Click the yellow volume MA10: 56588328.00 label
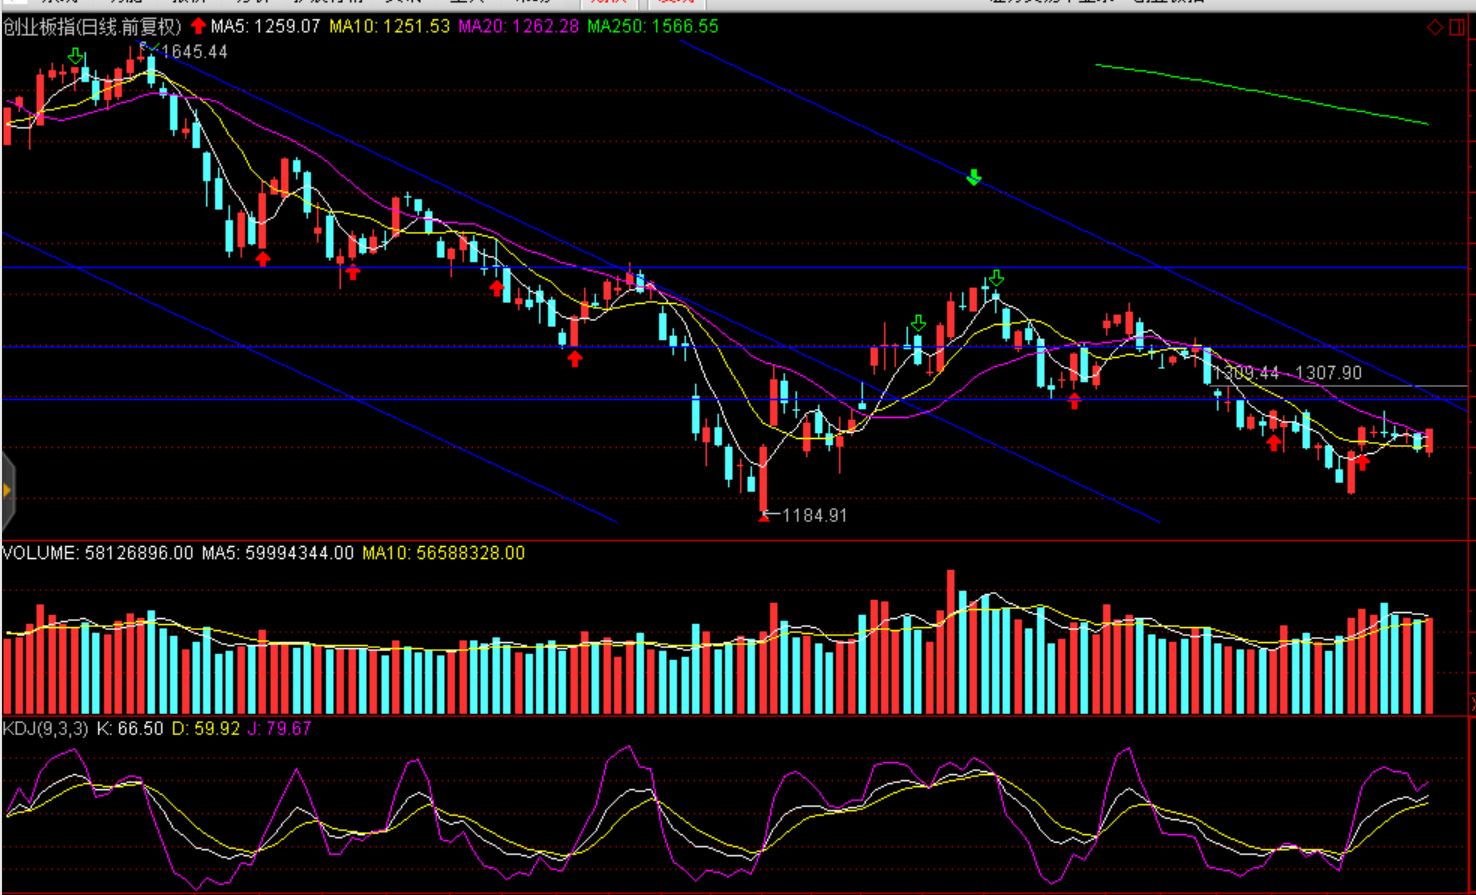This screenshot has width=1476, height=895. (443, 553)
